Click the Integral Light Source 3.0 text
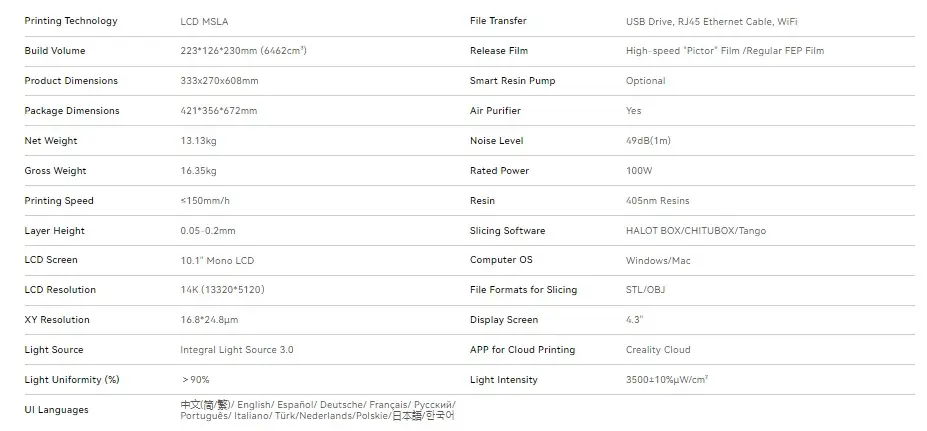 pos(236,349)
